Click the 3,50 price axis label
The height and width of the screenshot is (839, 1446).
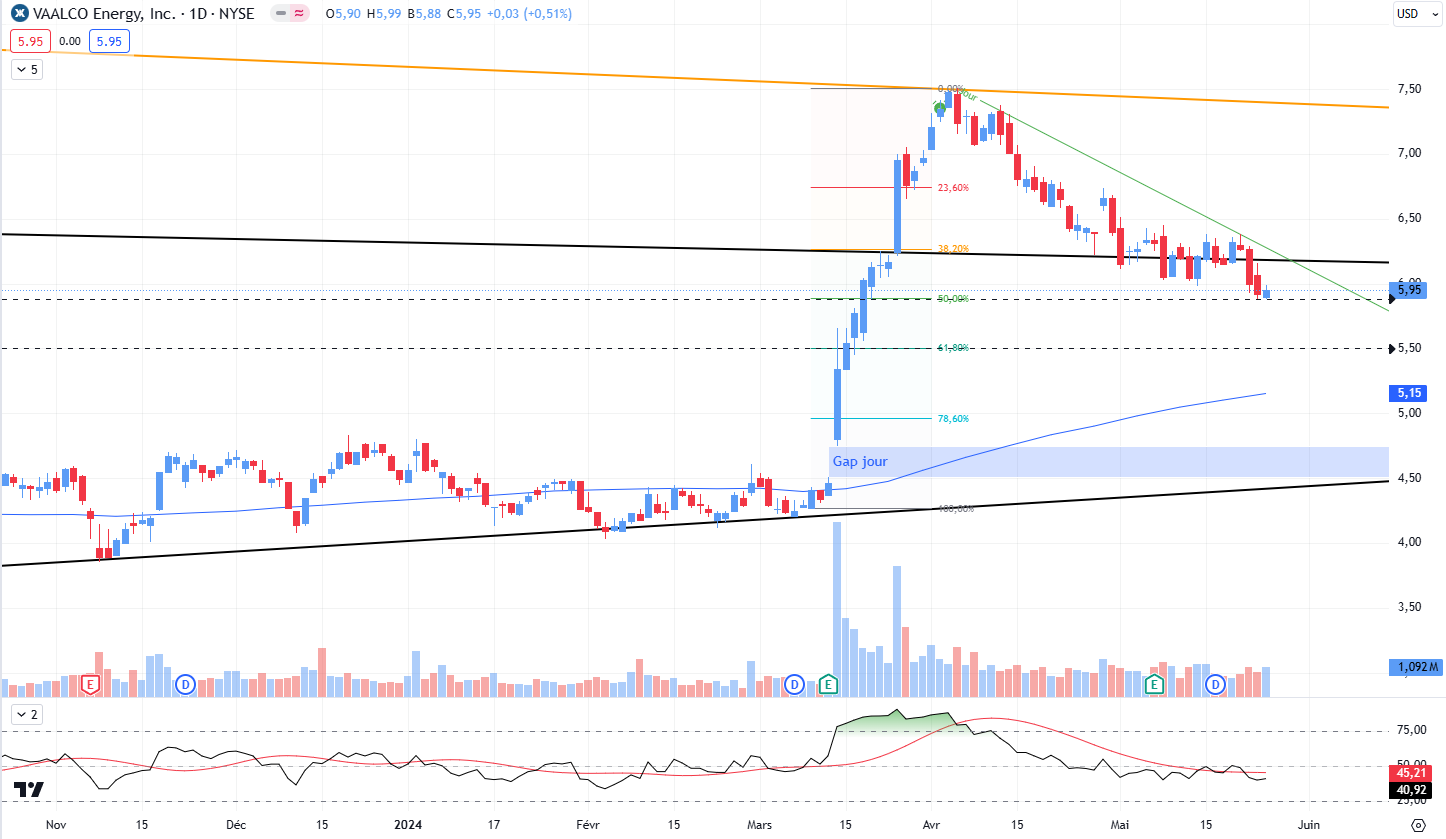click(x=1409, y=607)
